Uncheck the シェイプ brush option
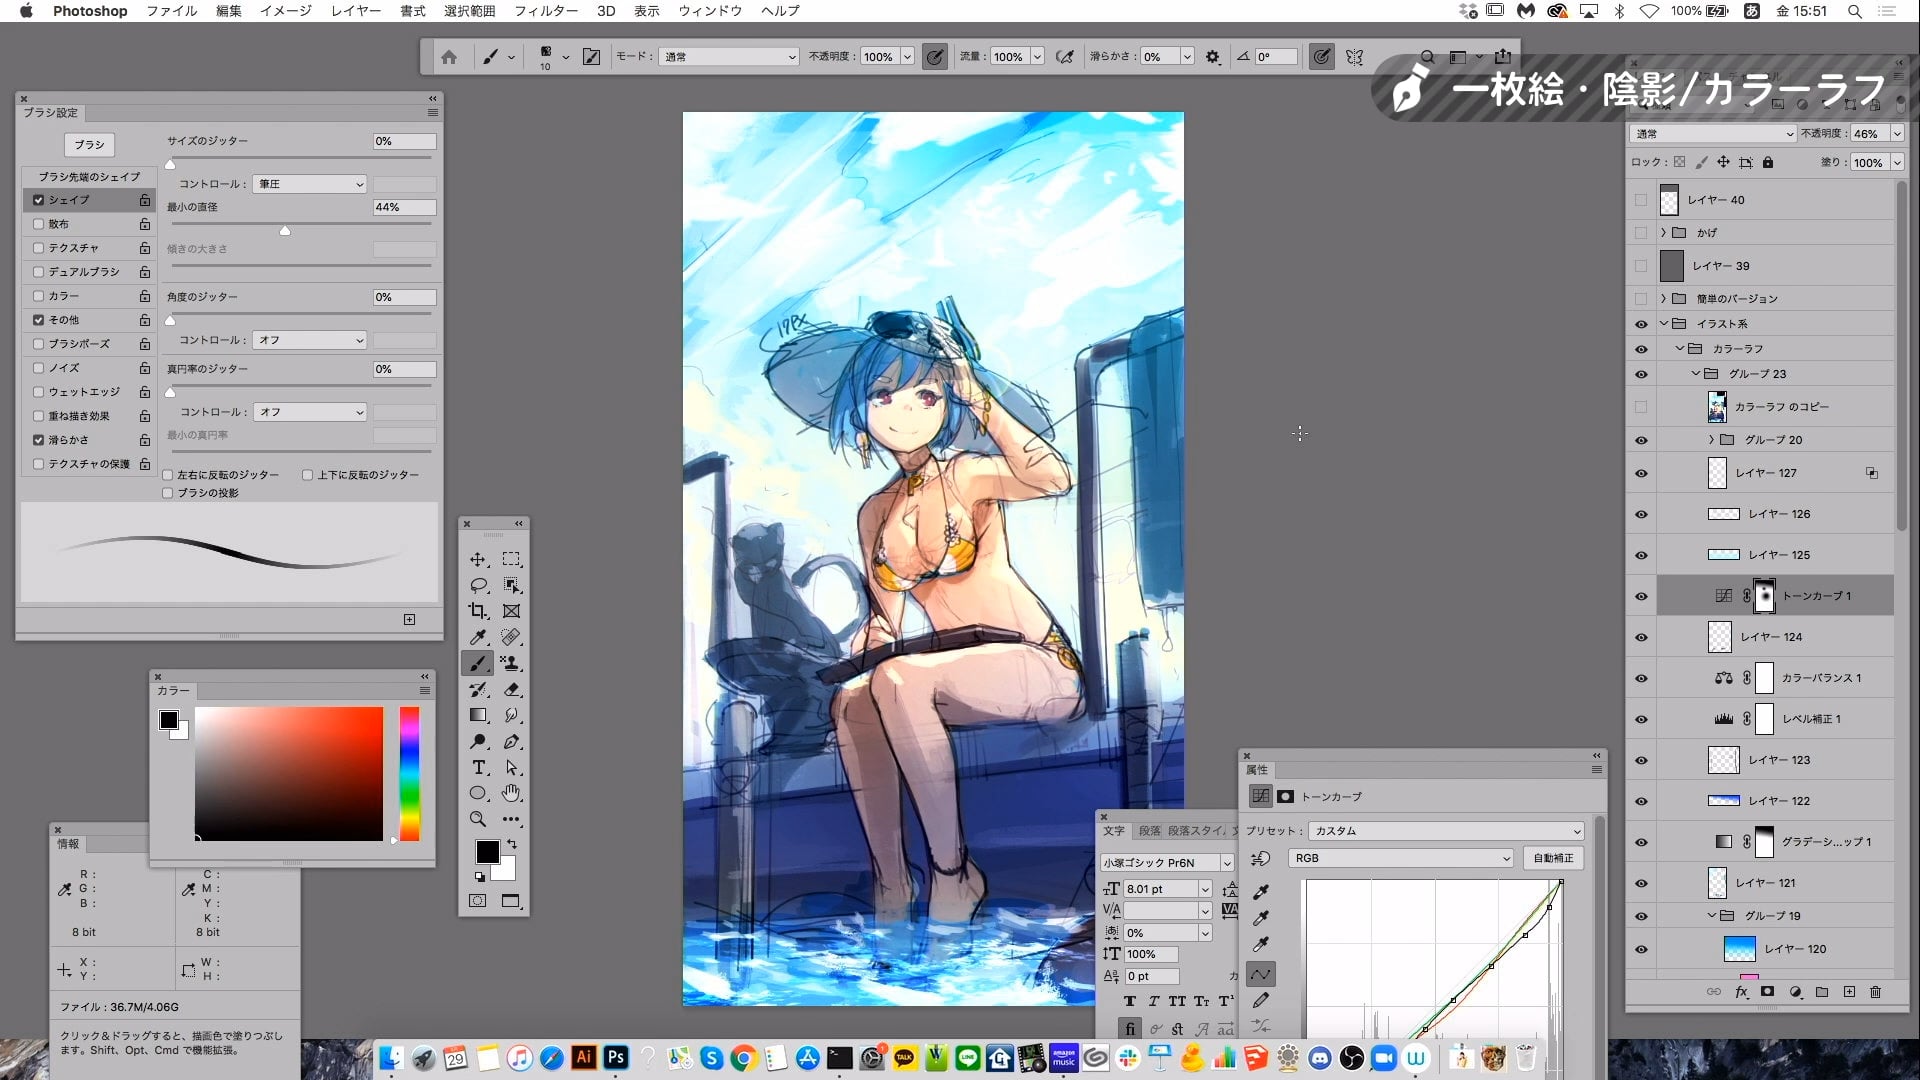 coord(38,200)
